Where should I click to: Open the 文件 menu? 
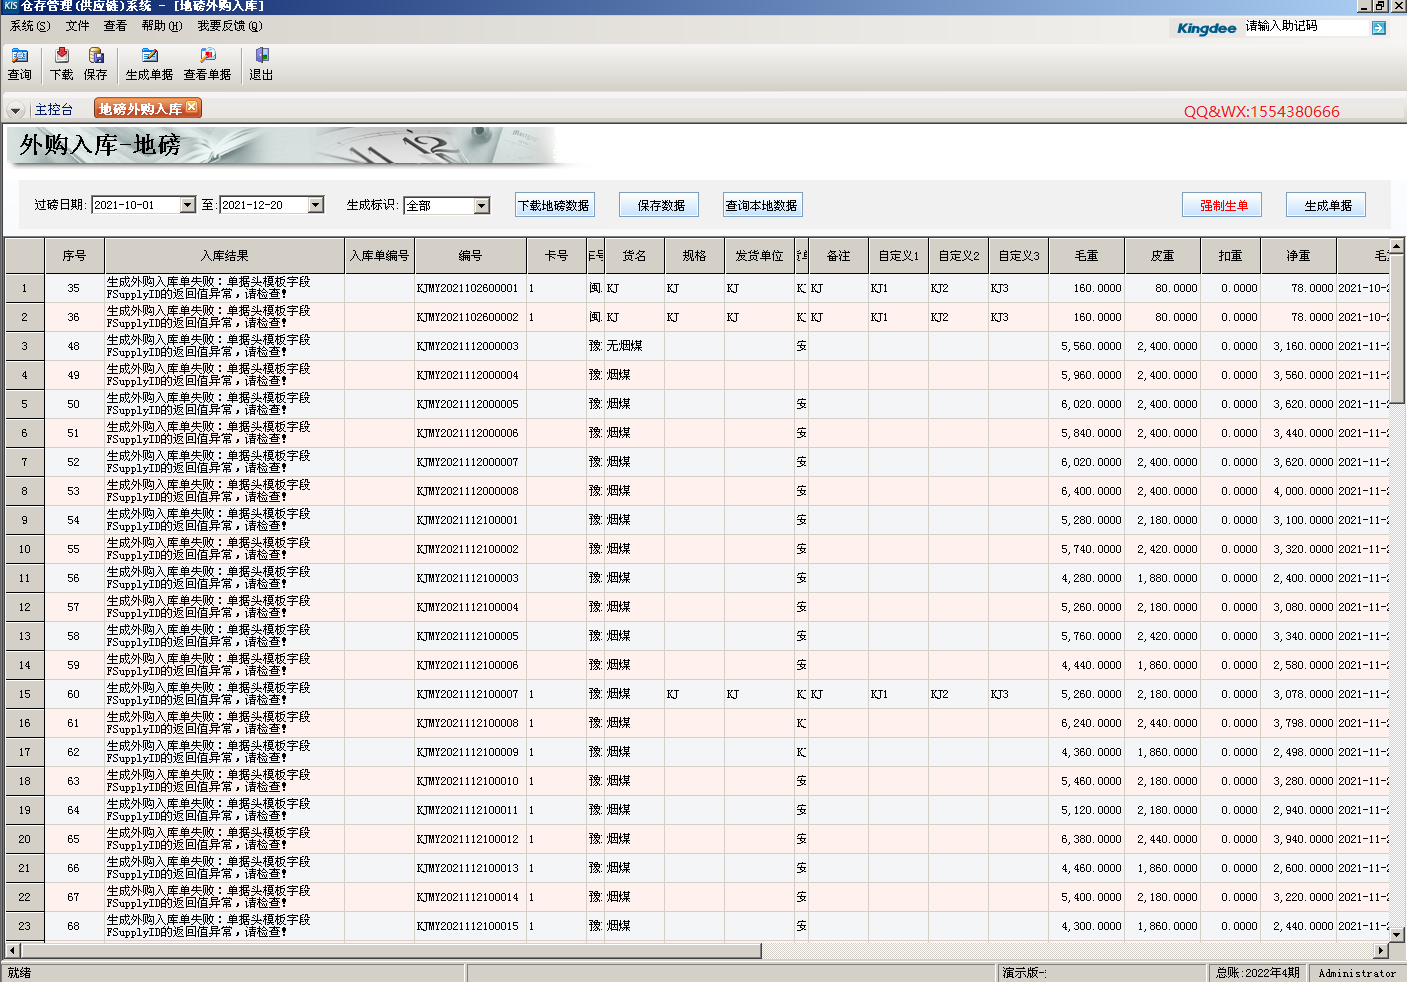click(x=77, y=26)
